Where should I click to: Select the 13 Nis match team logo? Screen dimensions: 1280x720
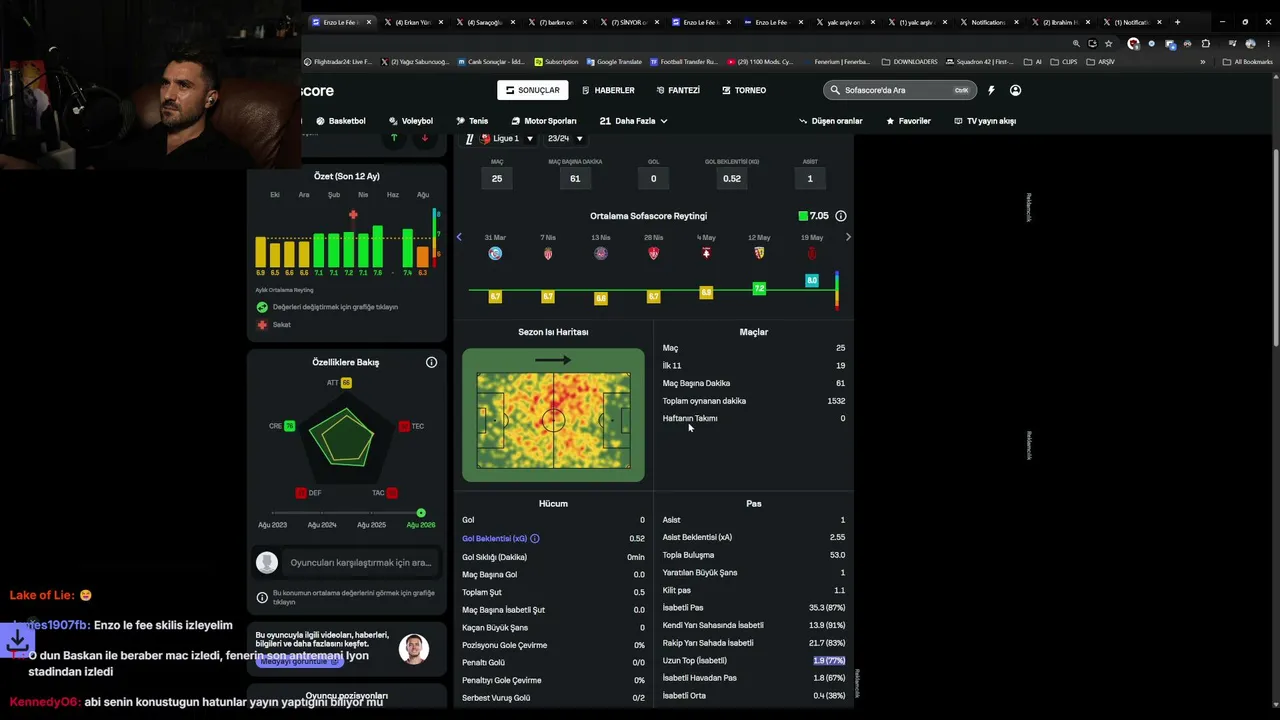click(x=601, y=254)
